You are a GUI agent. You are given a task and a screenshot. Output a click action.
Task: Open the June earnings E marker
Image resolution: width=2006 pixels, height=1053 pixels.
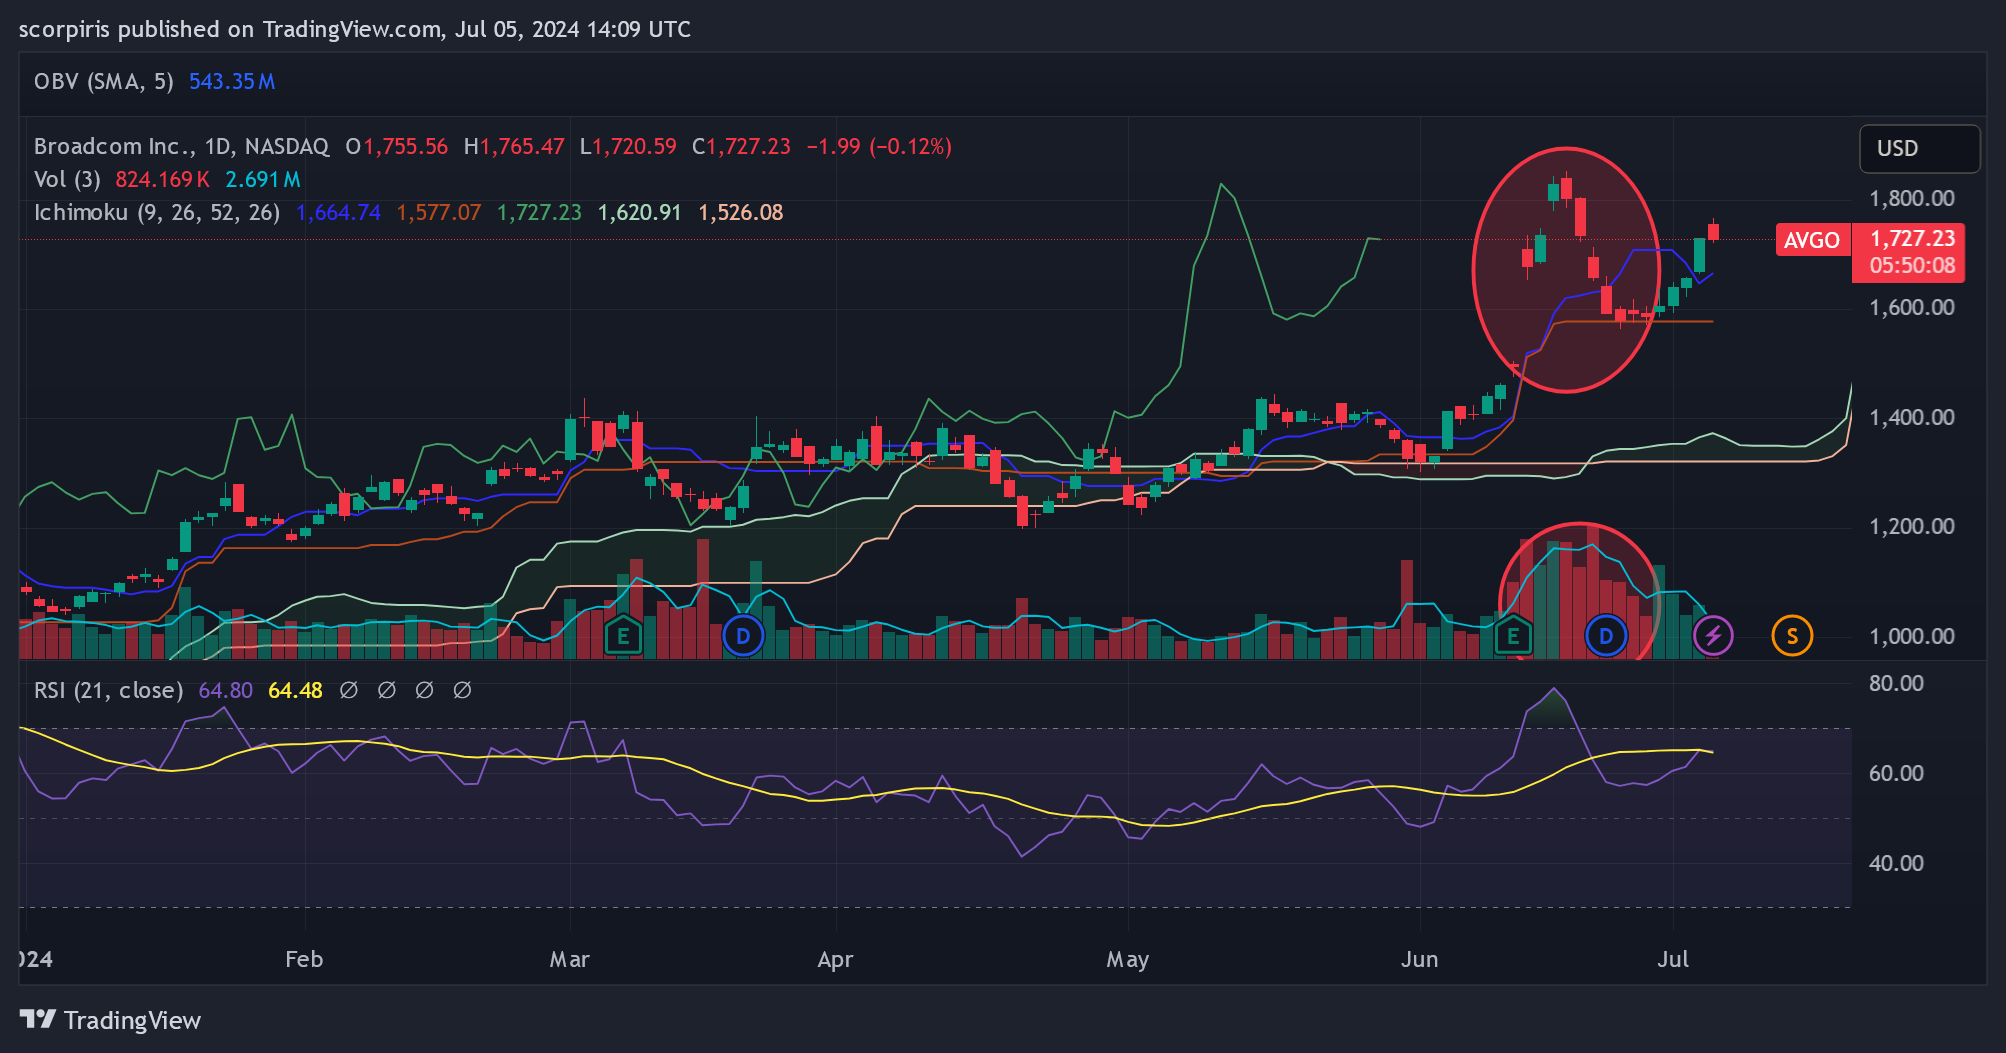[1513, 636]
